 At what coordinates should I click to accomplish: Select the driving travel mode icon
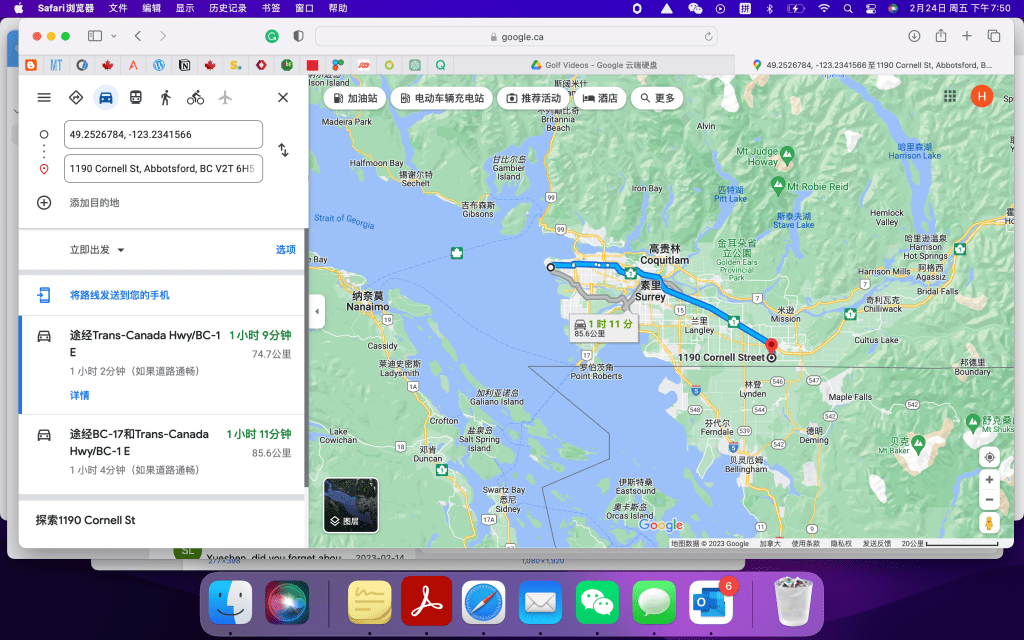point(105,97)
